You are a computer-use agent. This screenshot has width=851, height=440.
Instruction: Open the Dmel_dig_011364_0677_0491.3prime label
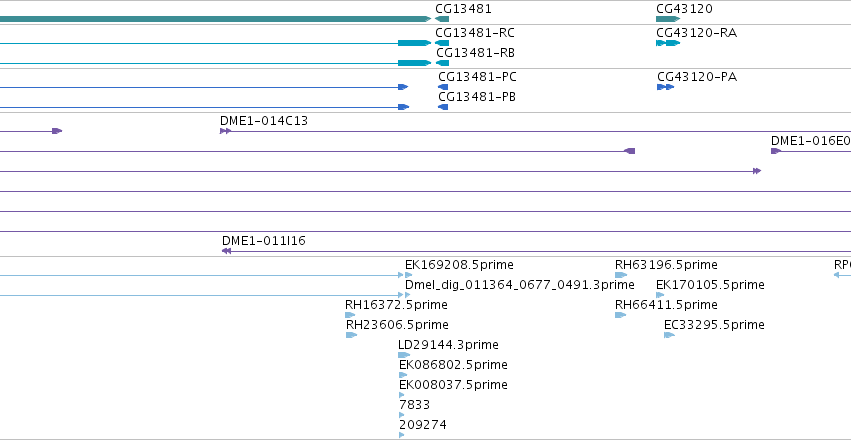(x=519, y=285)
